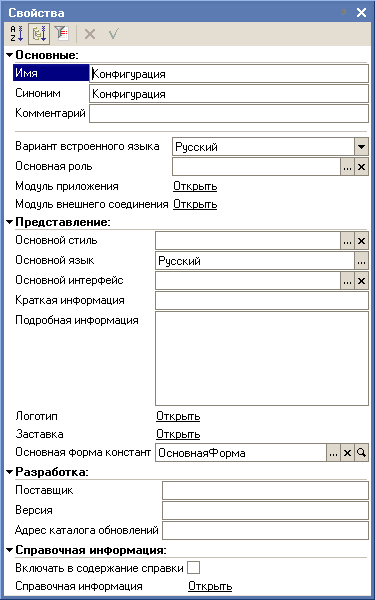375x600 pixels.
Task: Open the Справочная информация link
Action: pyautogui.click(x=210, y=586)
